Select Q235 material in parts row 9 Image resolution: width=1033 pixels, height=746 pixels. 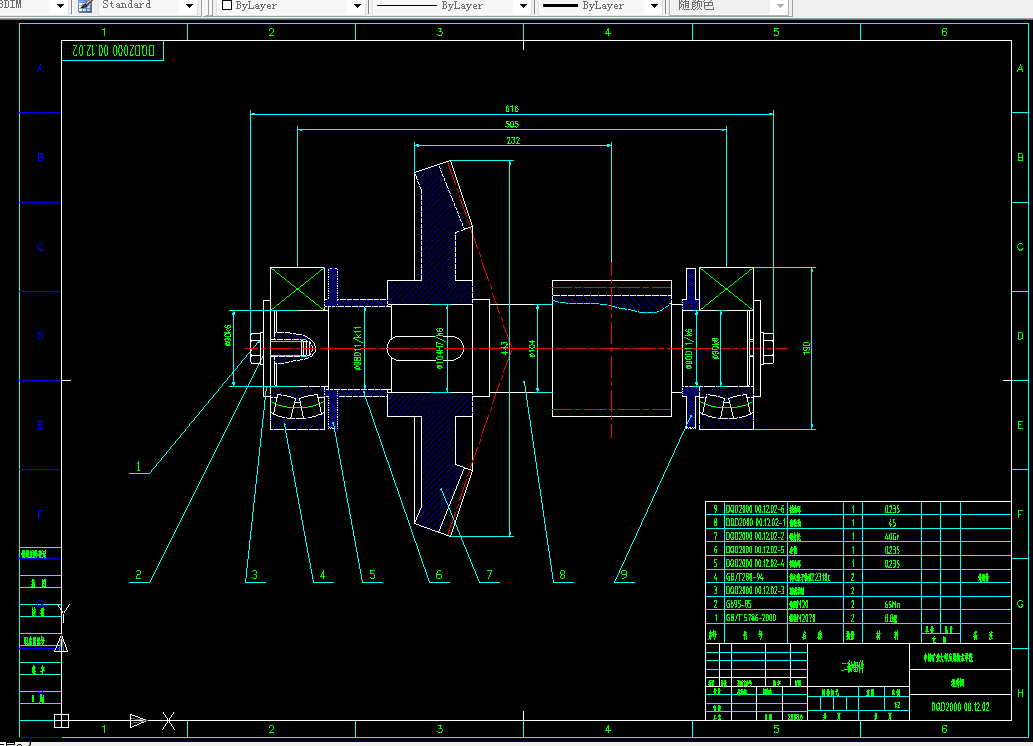892,509
